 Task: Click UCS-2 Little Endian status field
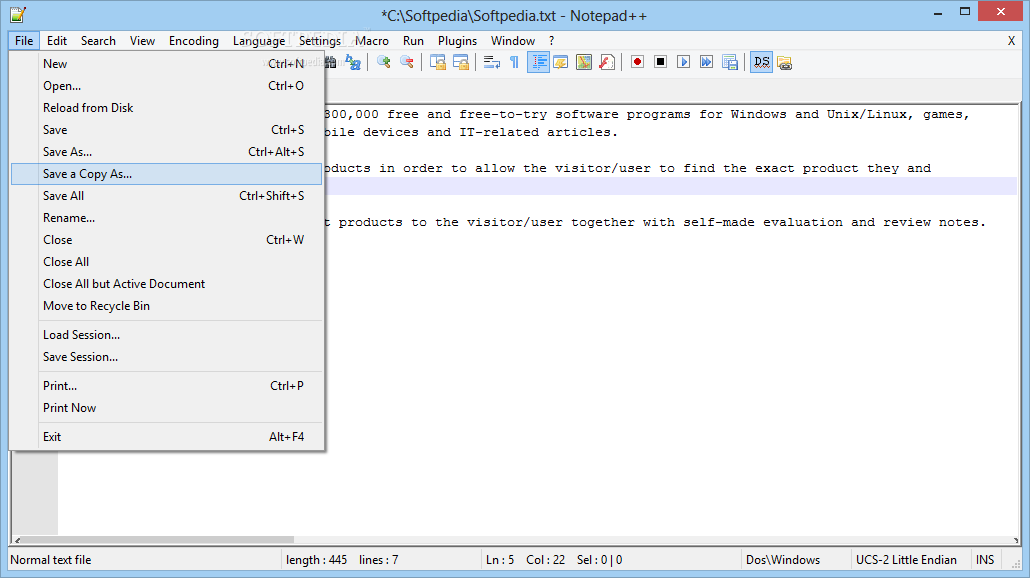(906, 560)
